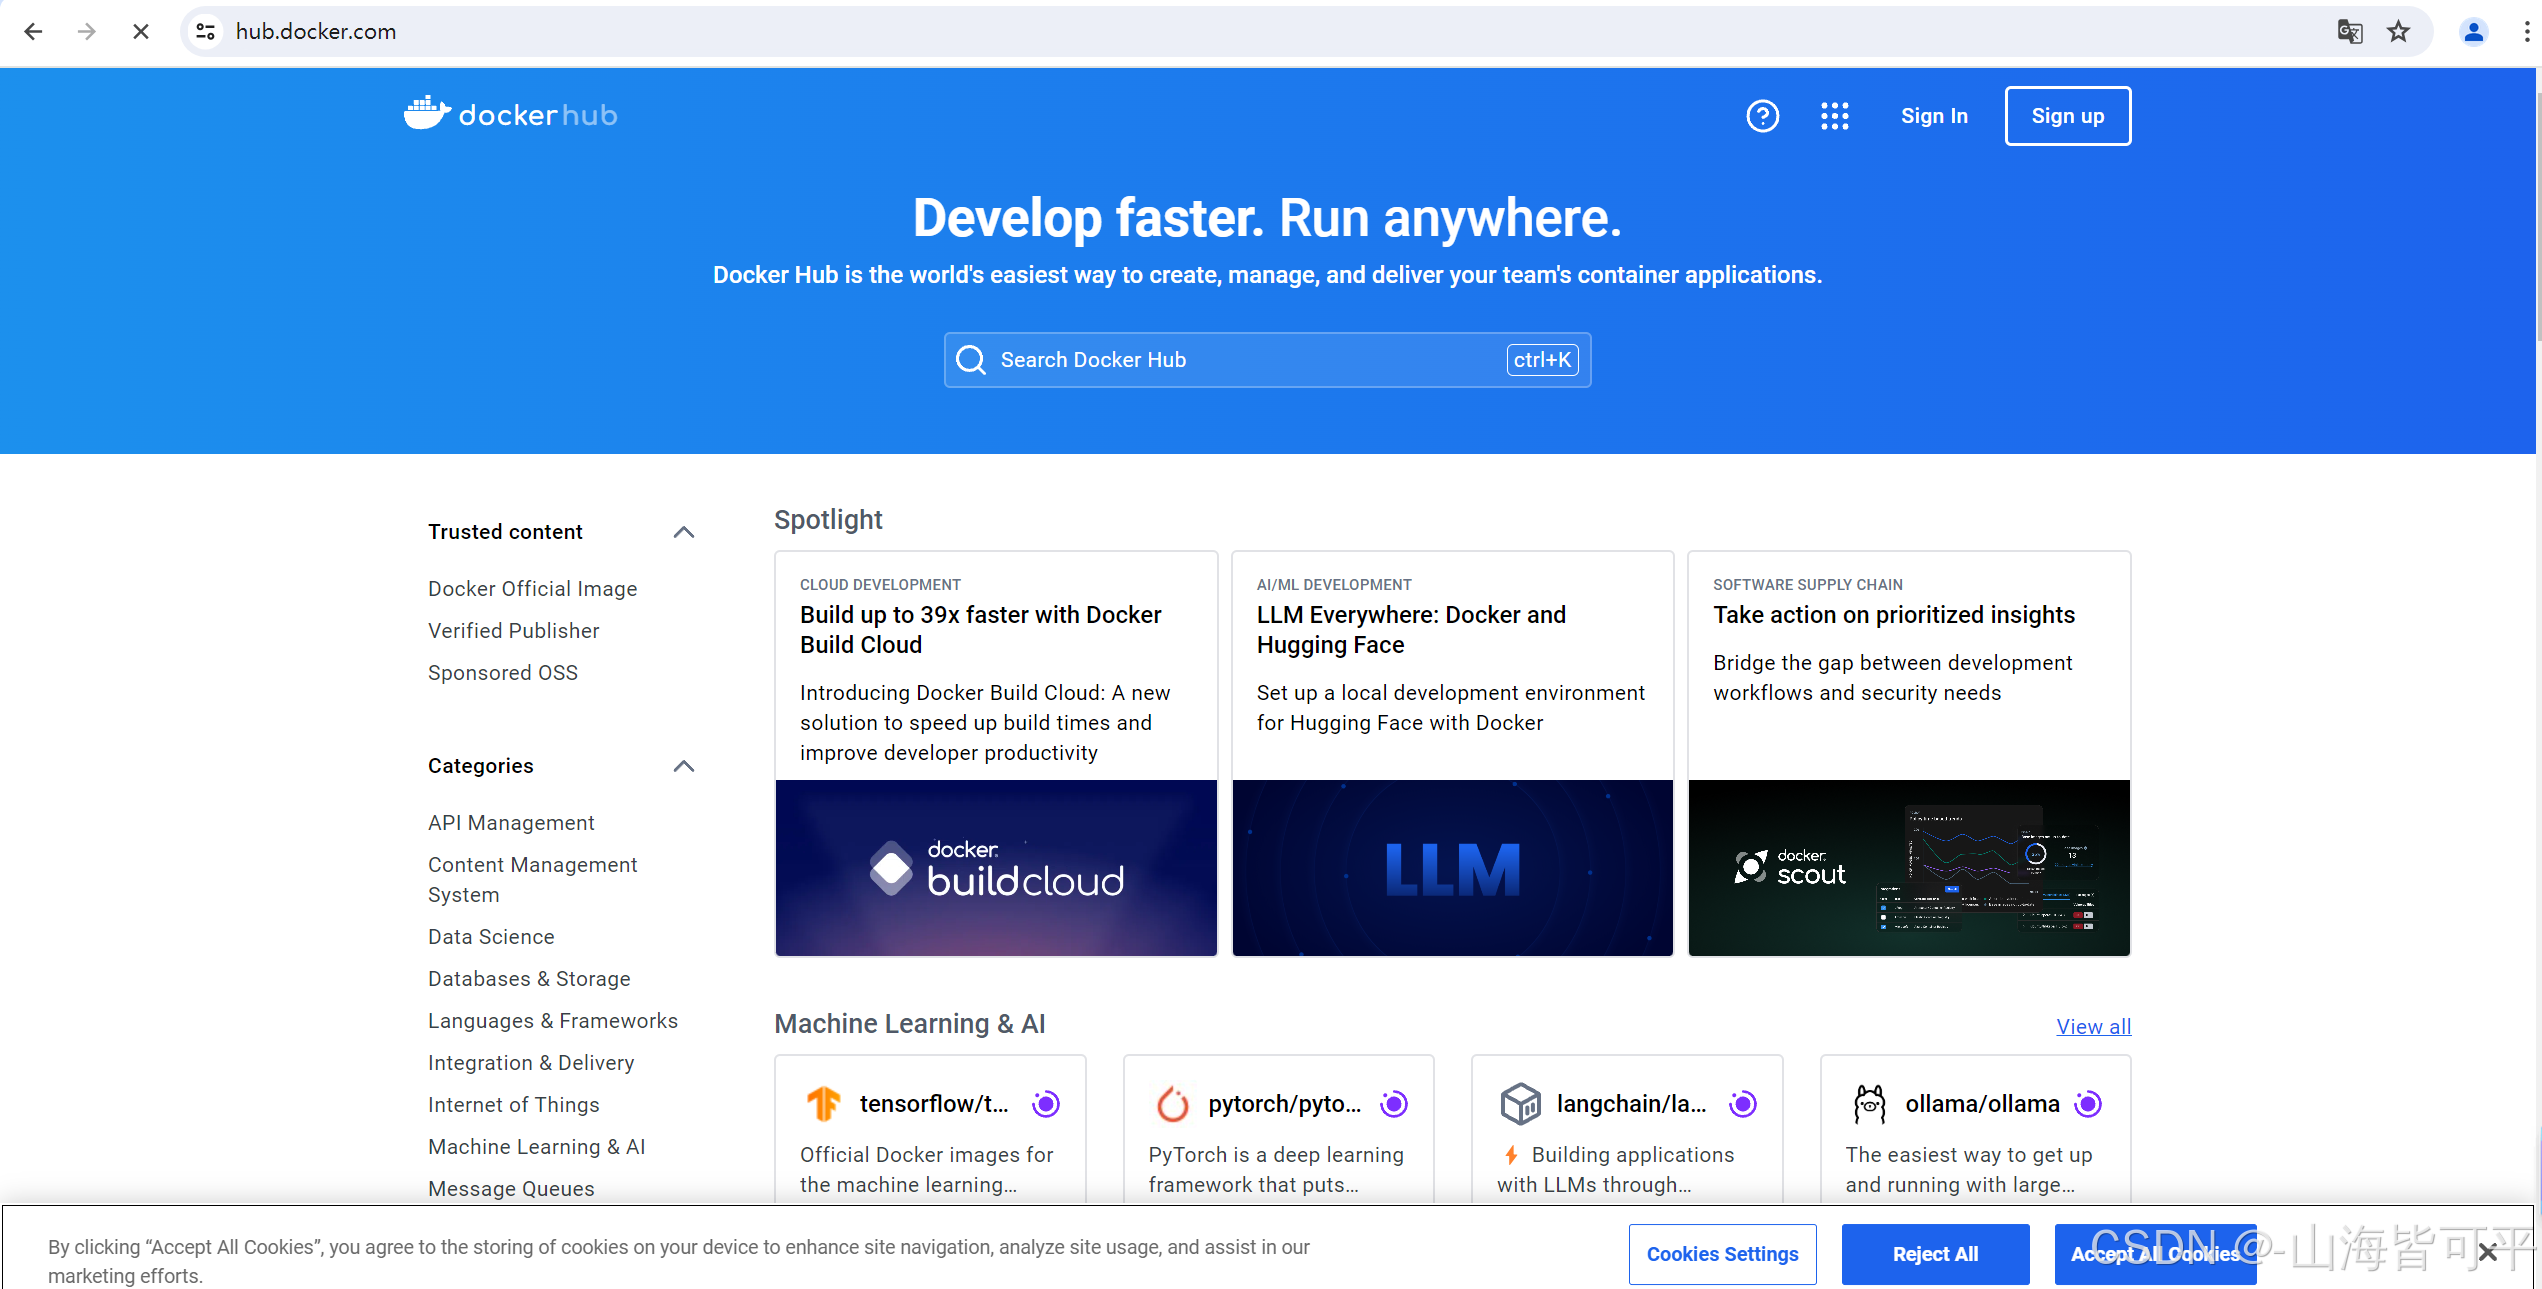Click the ollama llama icon

[1870, 1104]
